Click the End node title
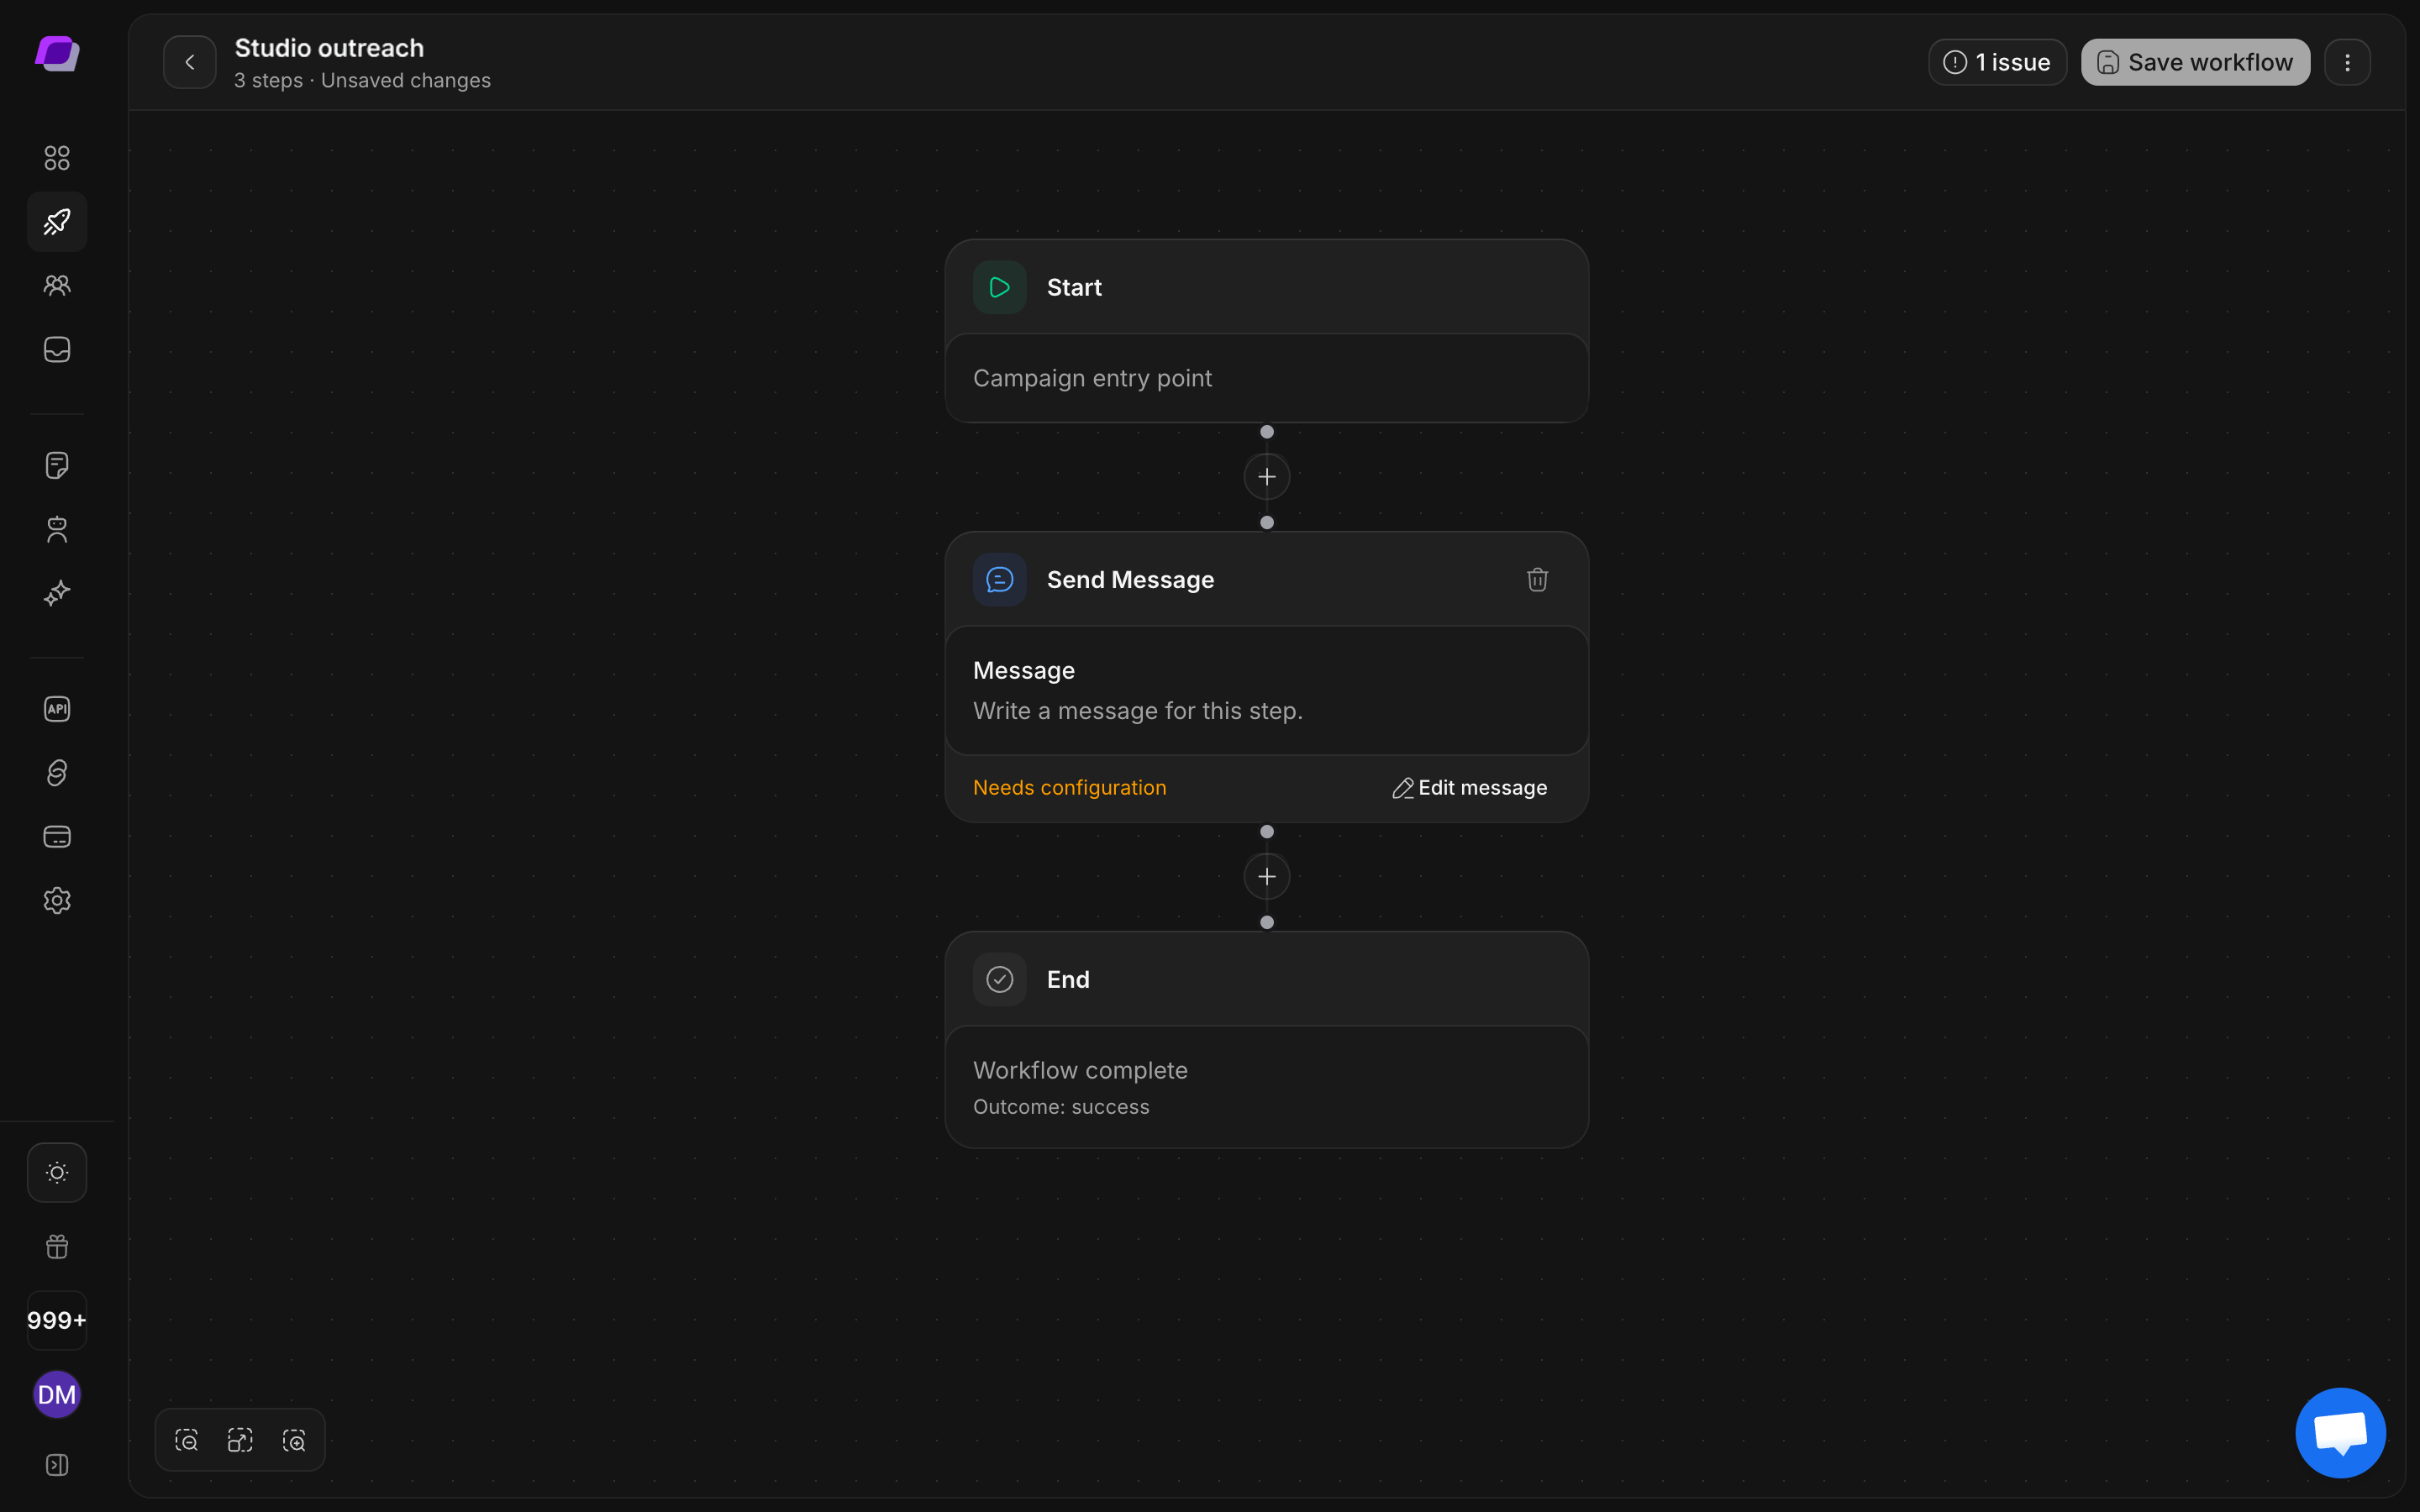 click(1068, 980)
